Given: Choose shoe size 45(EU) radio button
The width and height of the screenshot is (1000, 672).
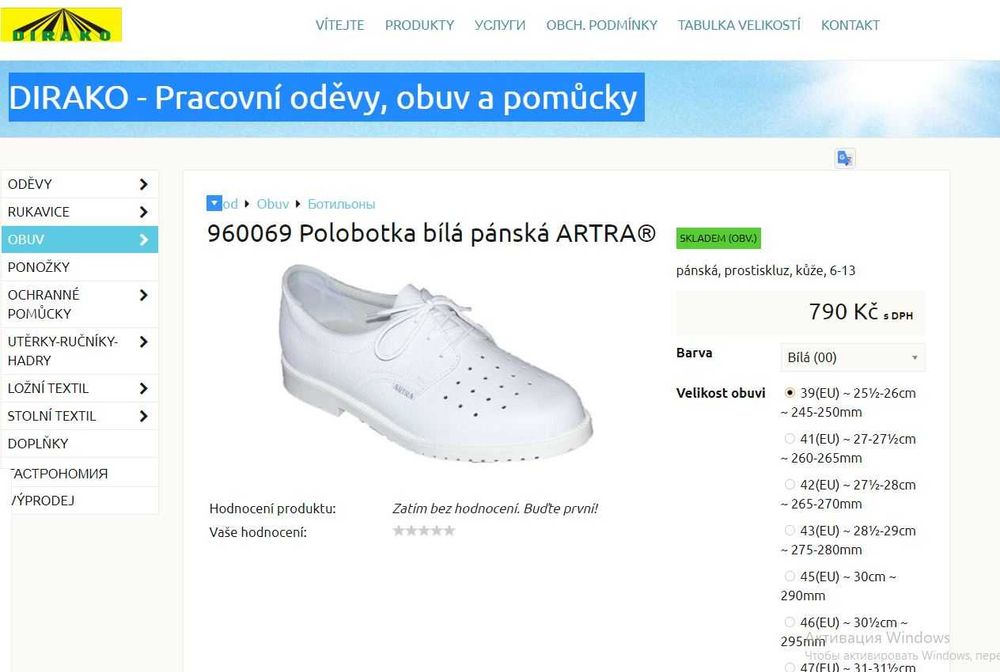Looking at the screenshot, I should click(790, 576).
